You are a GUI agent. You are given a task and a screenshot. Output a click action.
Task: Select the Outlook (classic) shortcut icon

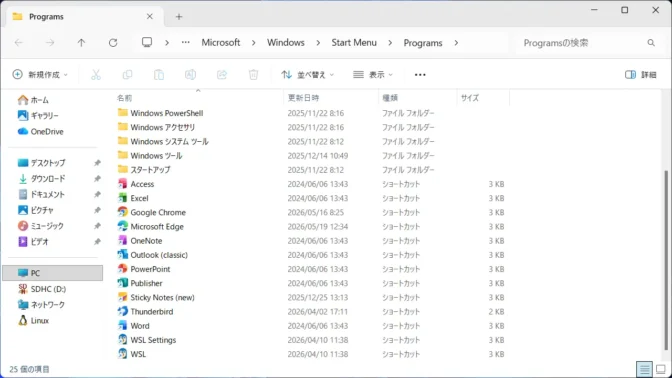coord(123,255)
